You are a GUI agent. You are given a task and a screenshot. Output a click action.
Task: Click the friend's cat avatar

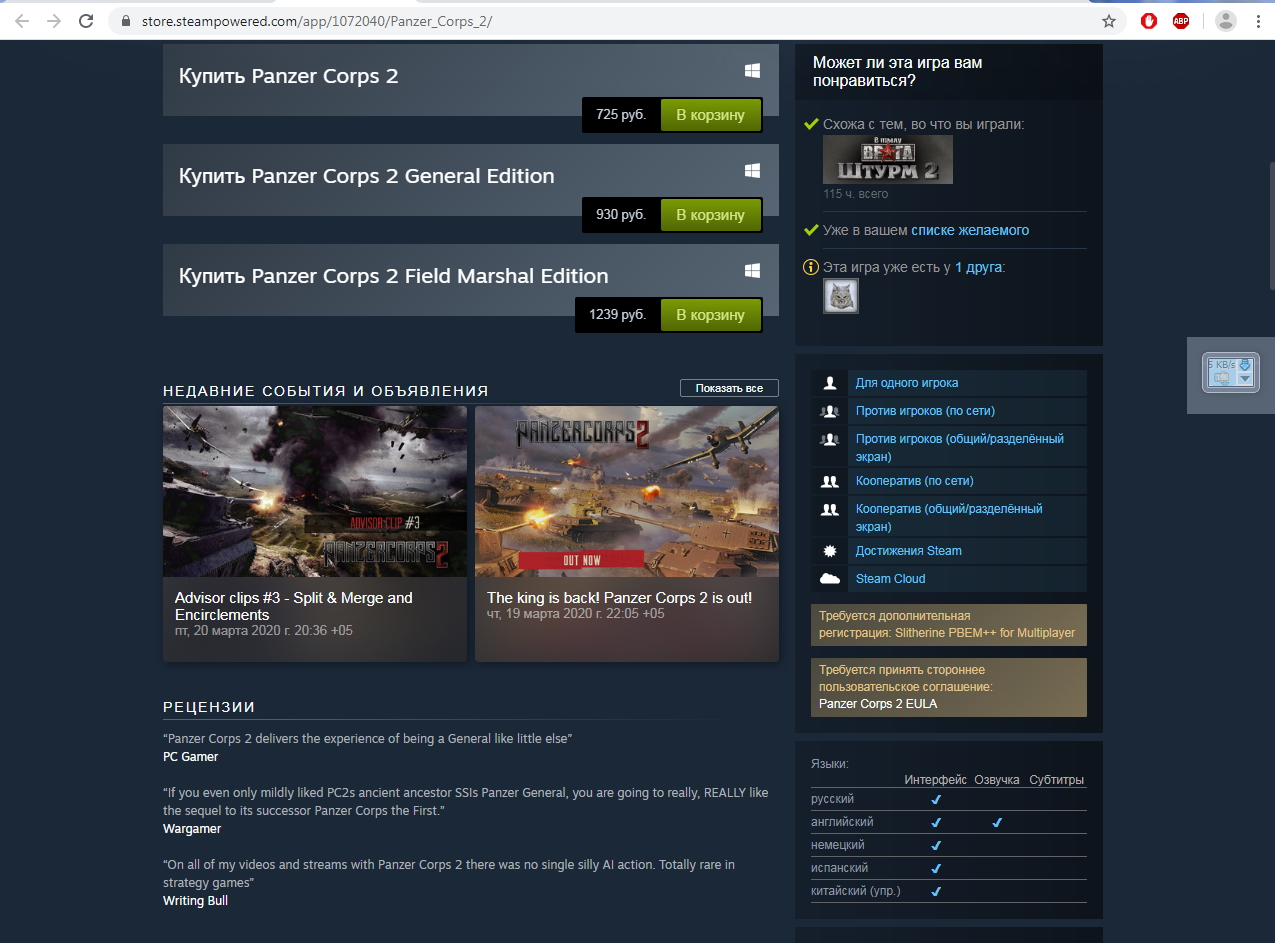841,296
